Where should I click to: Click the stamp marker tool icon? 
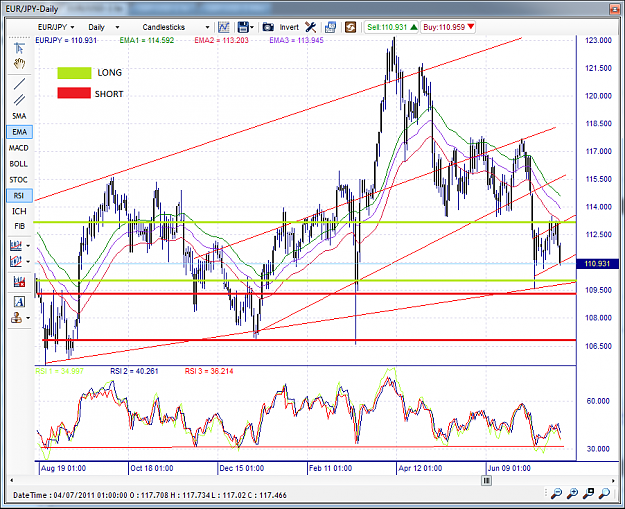click(x=16, y=318)
